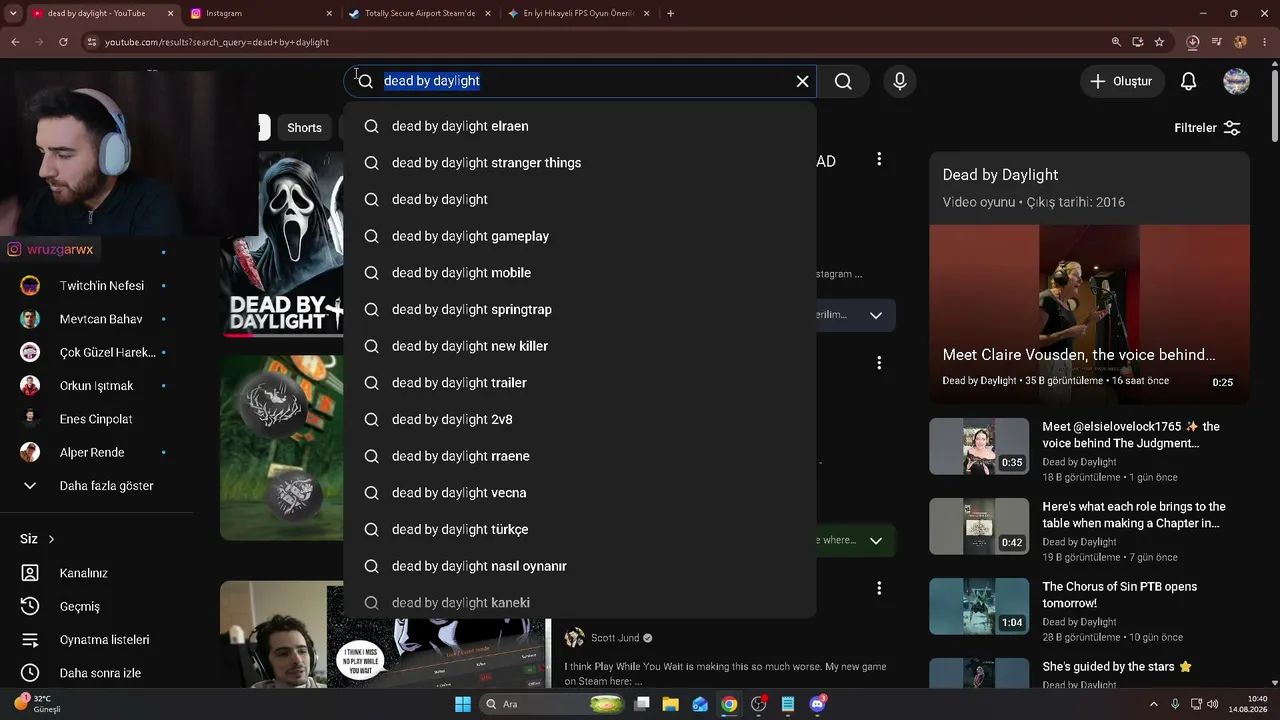Choose 'dead by daylight vecna' suggestion
Image resolution: width=1280 pixels, height=720 pixels.
pyautogui.click(x=580, y=493)
